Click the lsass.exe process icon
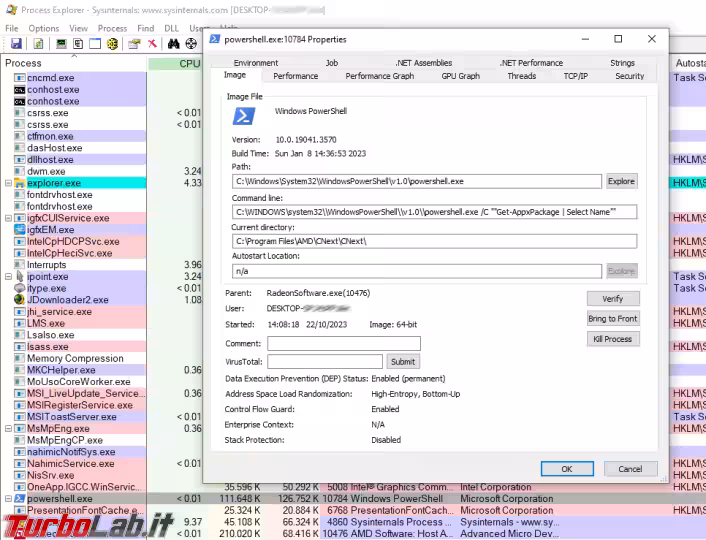Screen dimensions: 706x540 (x=19, y=346)
